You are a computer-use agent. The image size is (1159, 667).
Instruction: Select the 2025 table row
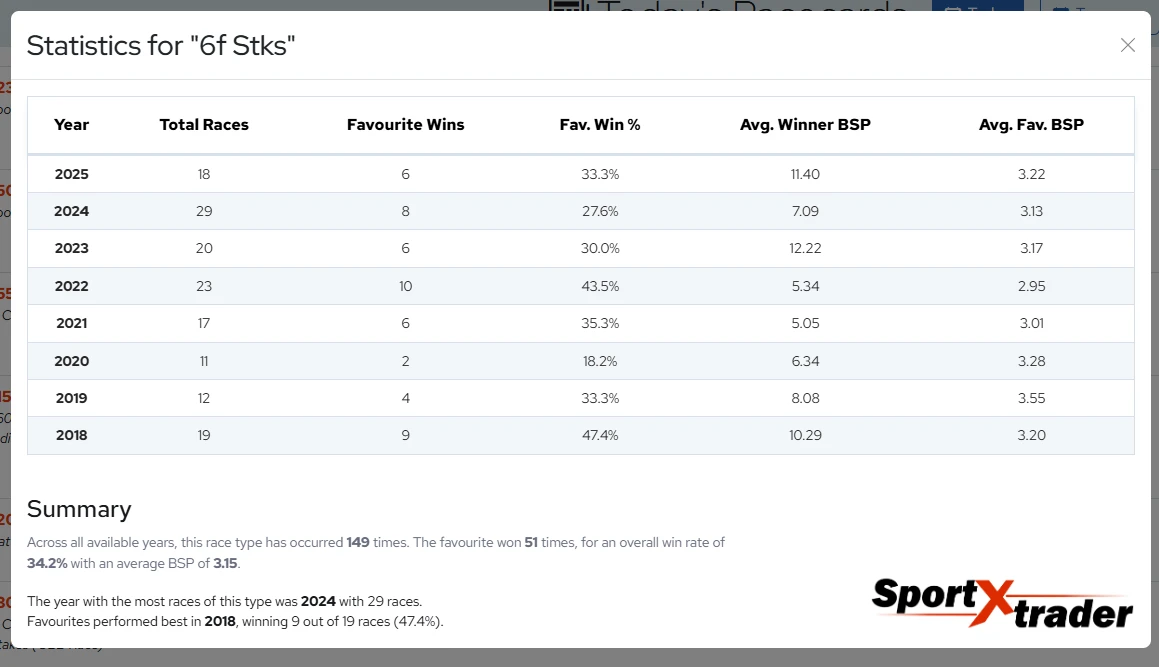tap(580, 174)
